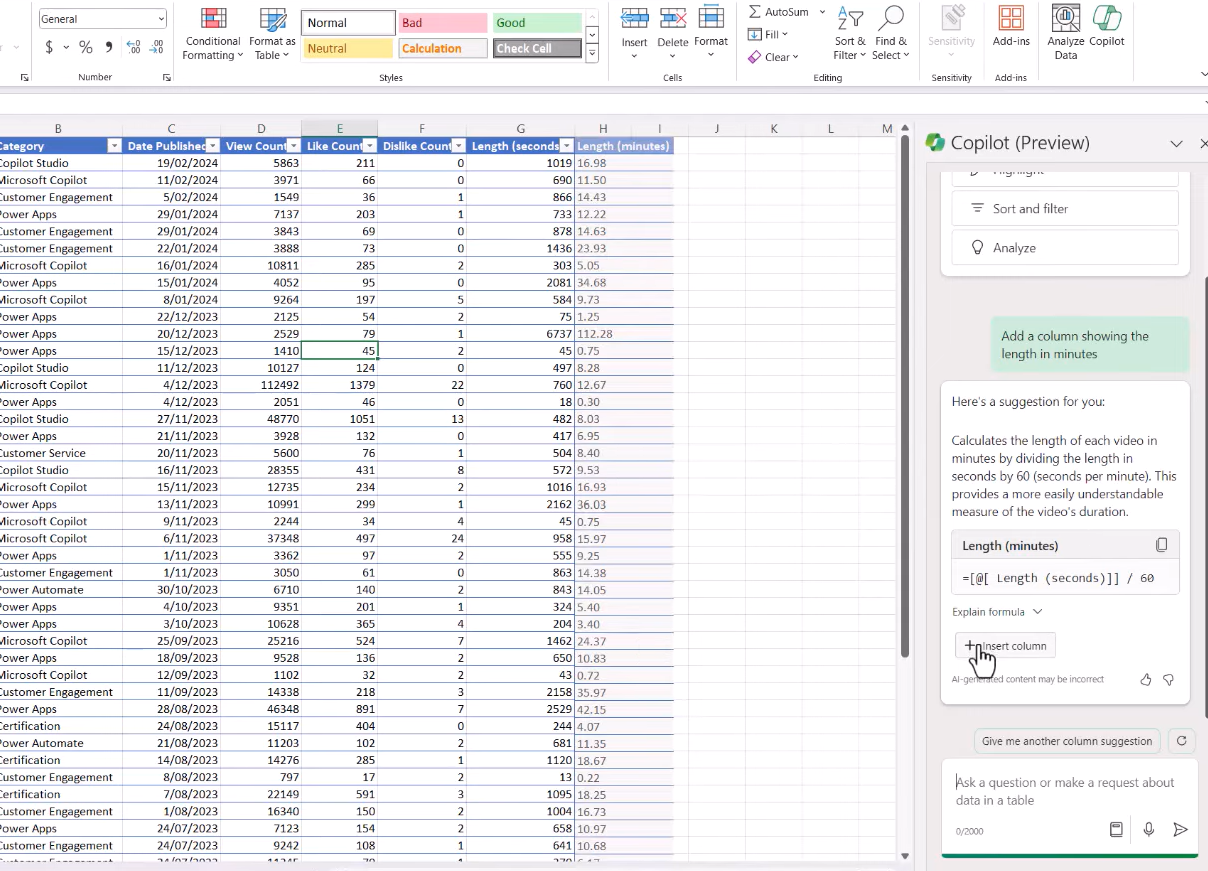The image size is (1208, 871).
Task: Click the Copilot ribbon button
Action: click(x=1107, y=27)
